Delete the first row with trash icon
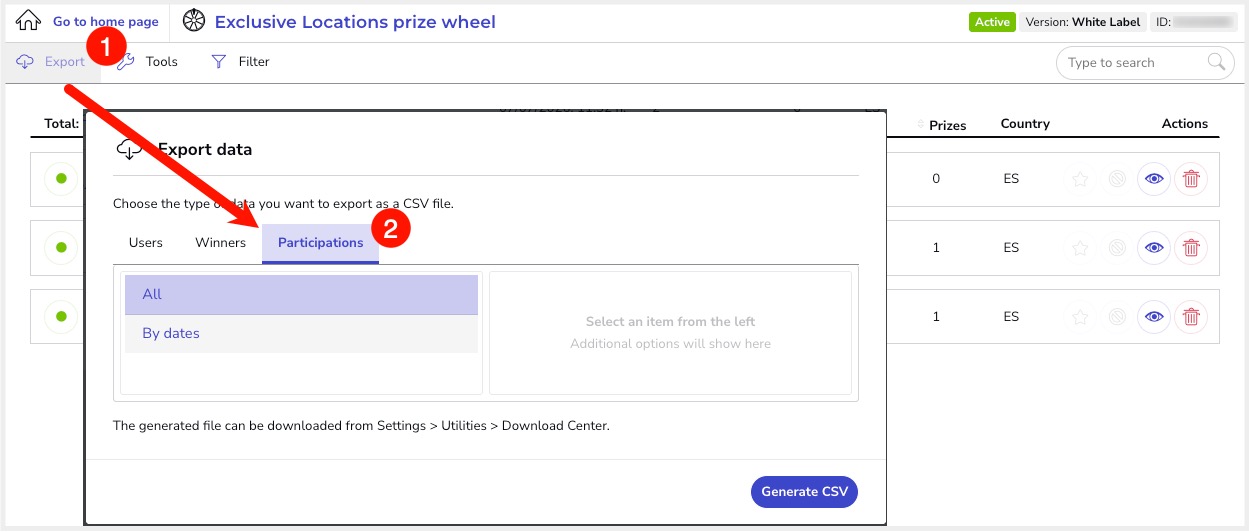1249x532 pixels. [1191, 179]
